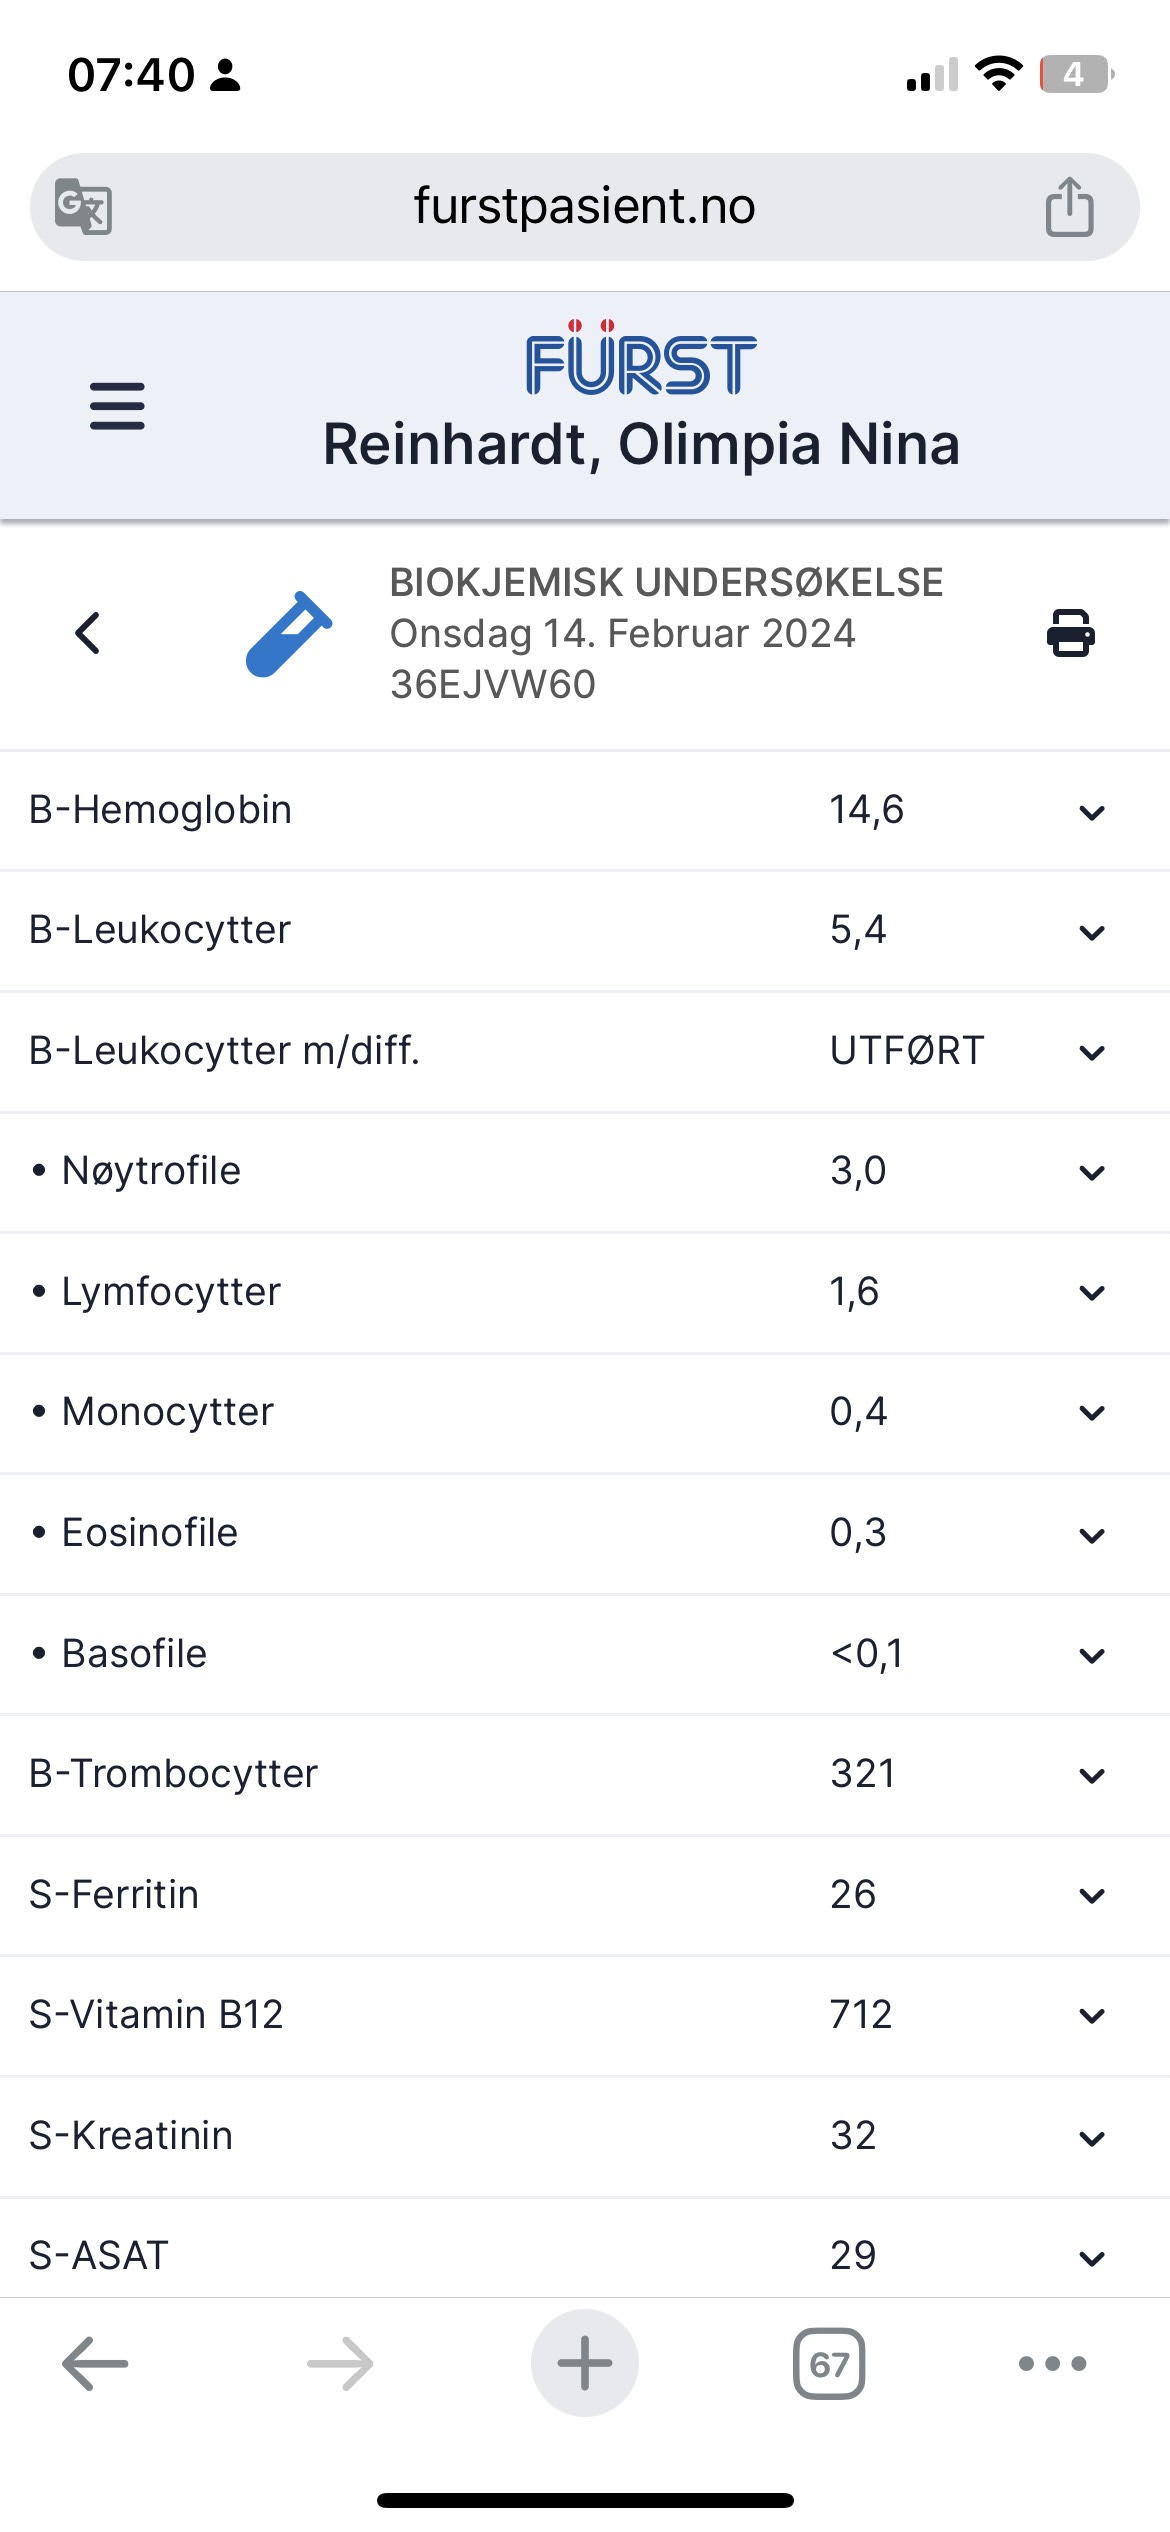Viewport: 1170px width, 2532px height.
Task: Expand B-Hemoglobin result details
Action: (1092, 812)
